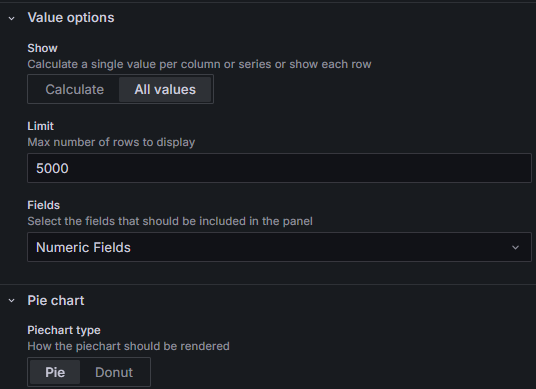536x389 pixels.
Task: Collapse Pie chart section via chevron icon
Action: click(x=12, y=301)
